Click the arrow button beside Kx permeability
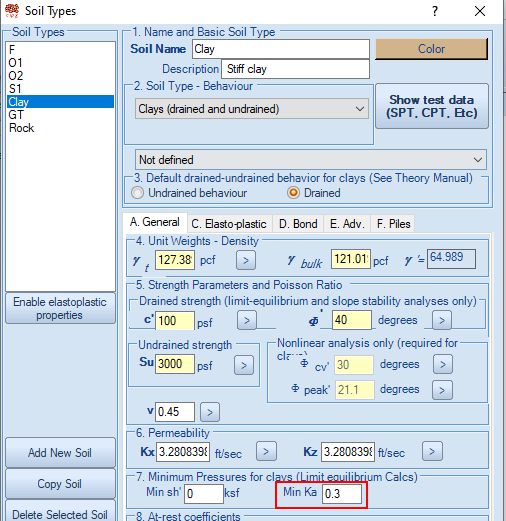The image size is (506, 521). coord(266,451)
